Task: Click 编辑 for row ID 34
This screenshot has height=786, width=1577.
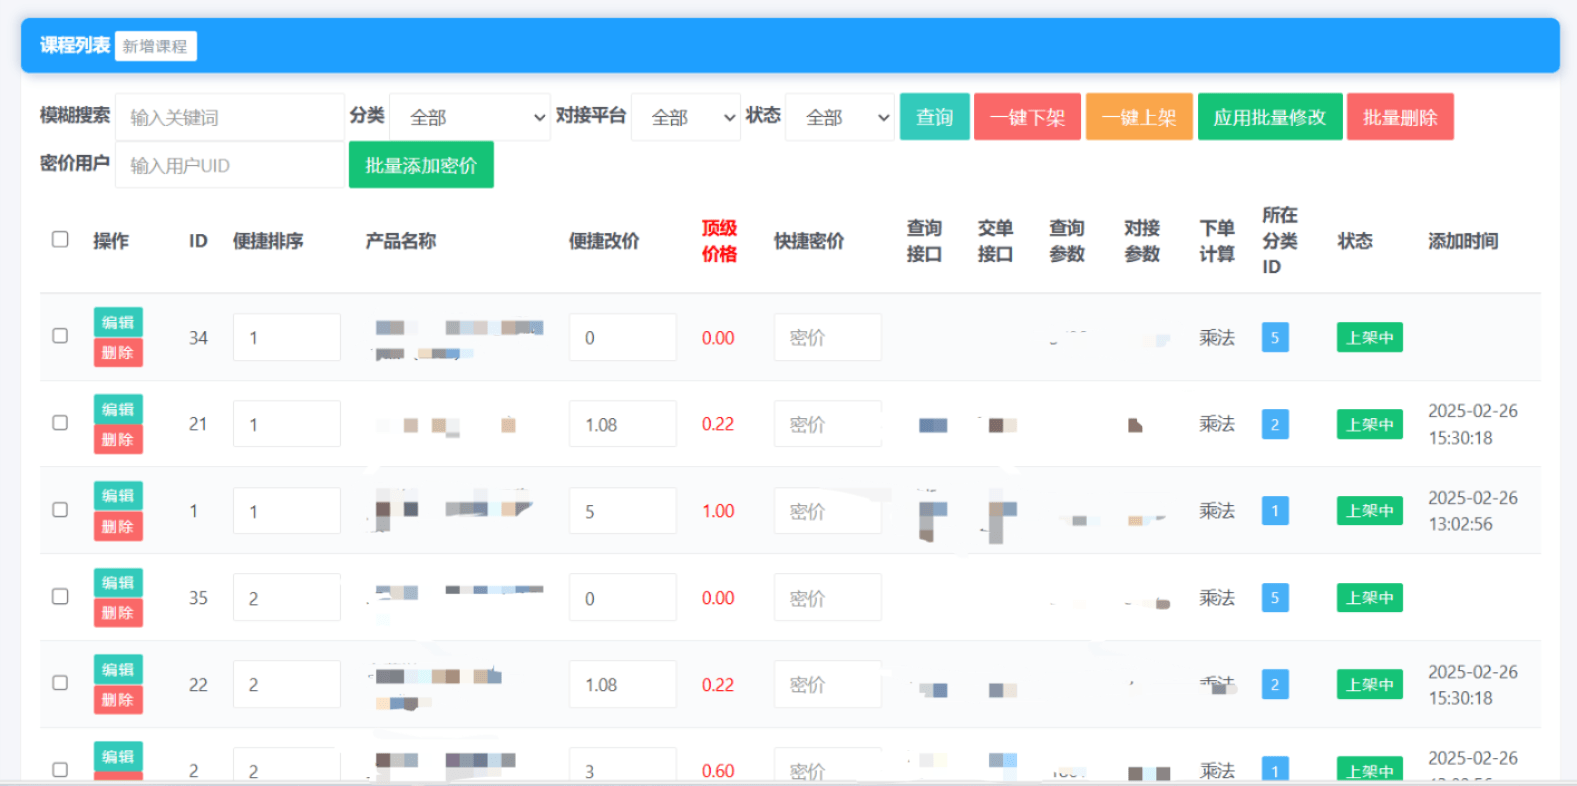Action: click(118, 322)
